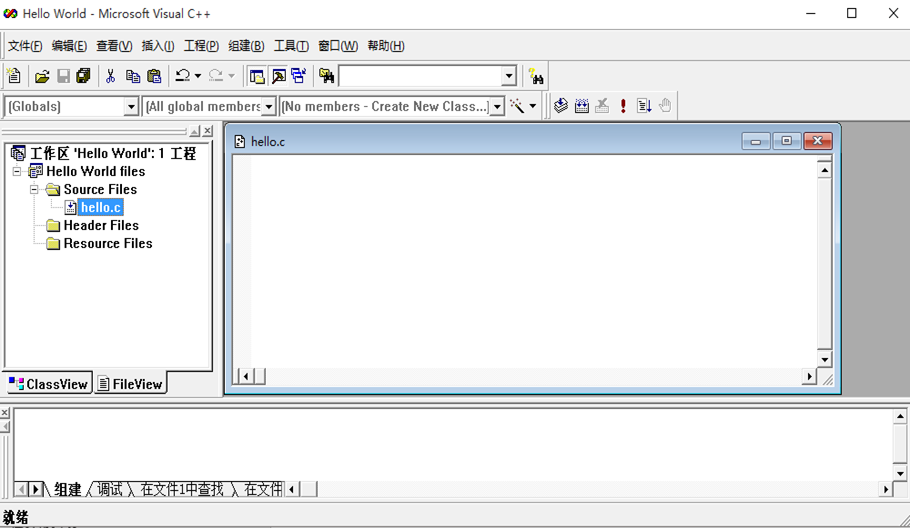Open the 窗口(W) menu
The width and height of the screenshot is (910, 528).
338,46
